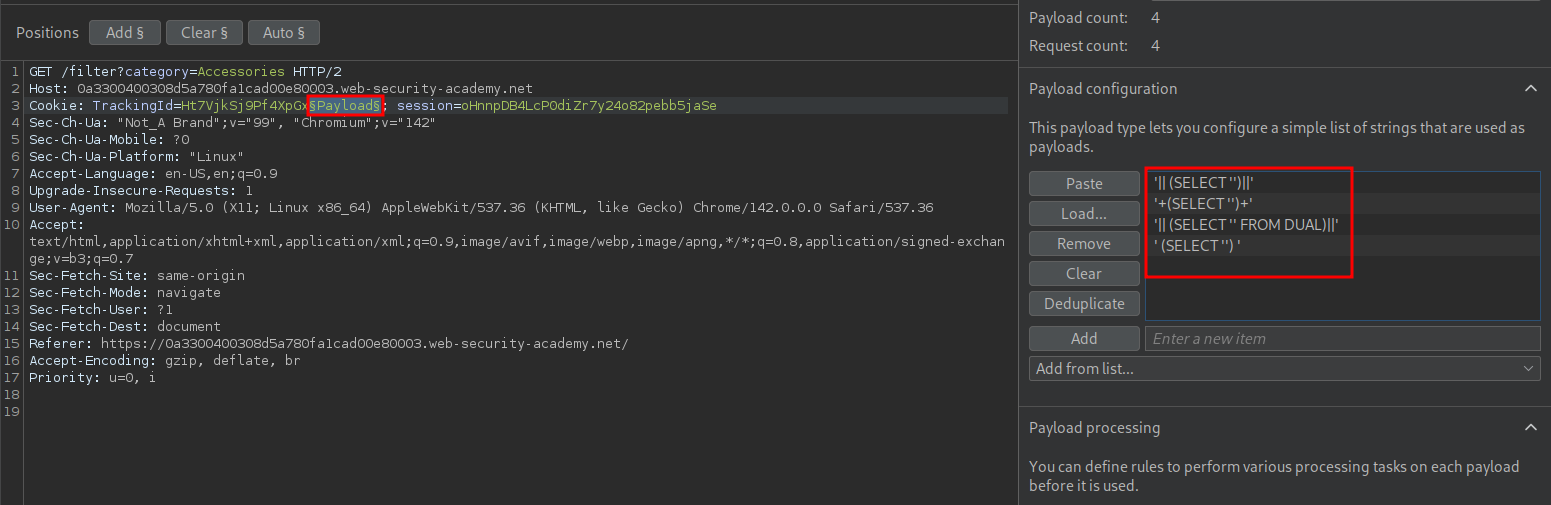Select the payload containing FROM DUAL

click(x=1245, y=225)
